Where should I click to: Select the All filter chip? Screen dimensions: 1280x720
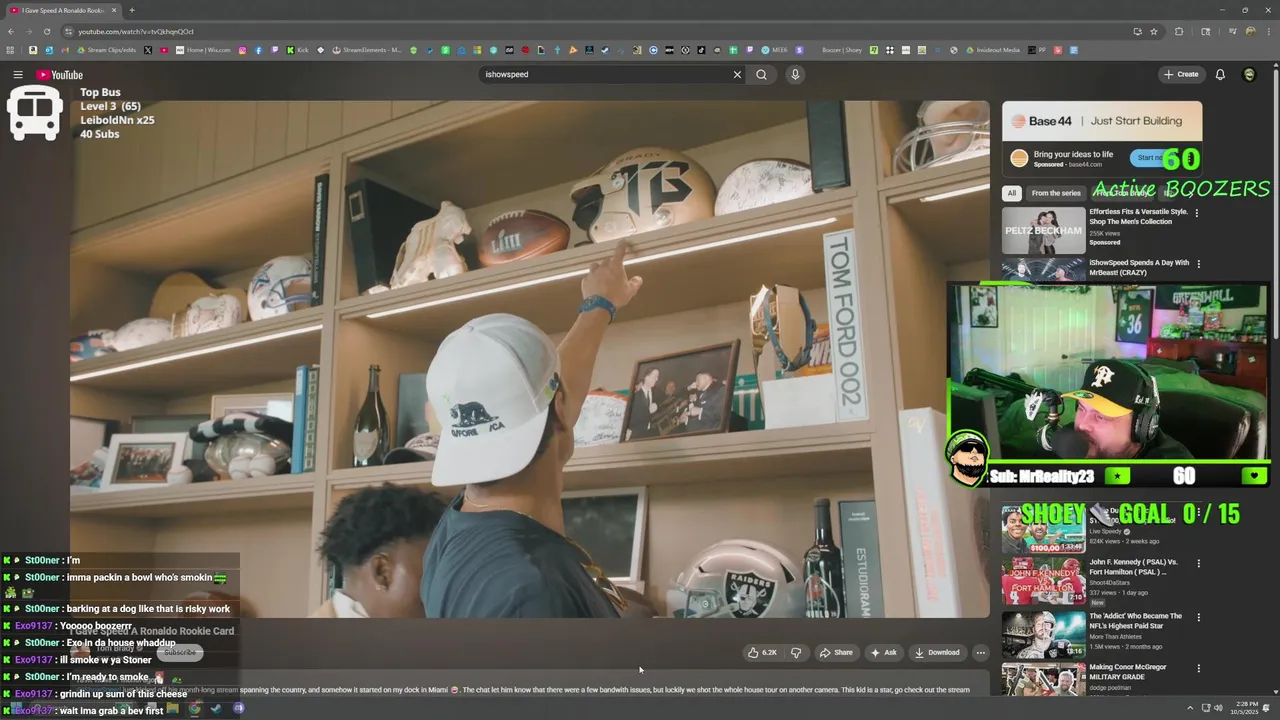tap(1012, 193)
